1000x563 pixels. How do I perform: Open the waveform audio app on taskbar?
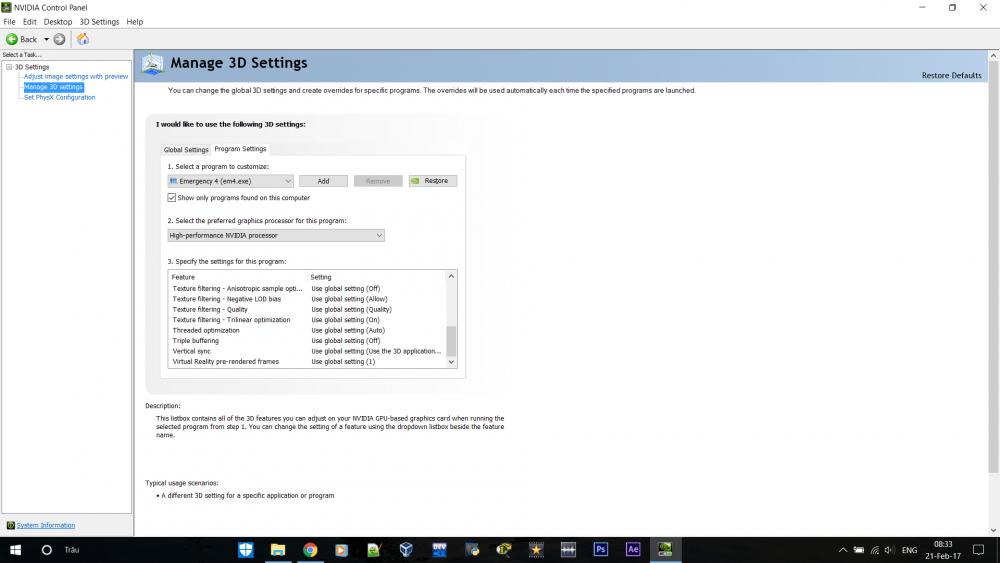point(568,550)
